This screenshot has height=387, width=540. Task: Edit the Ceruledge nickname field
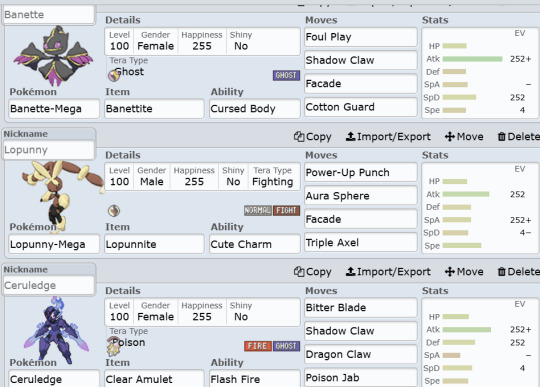pyautogui.click(x=49, y=285)
